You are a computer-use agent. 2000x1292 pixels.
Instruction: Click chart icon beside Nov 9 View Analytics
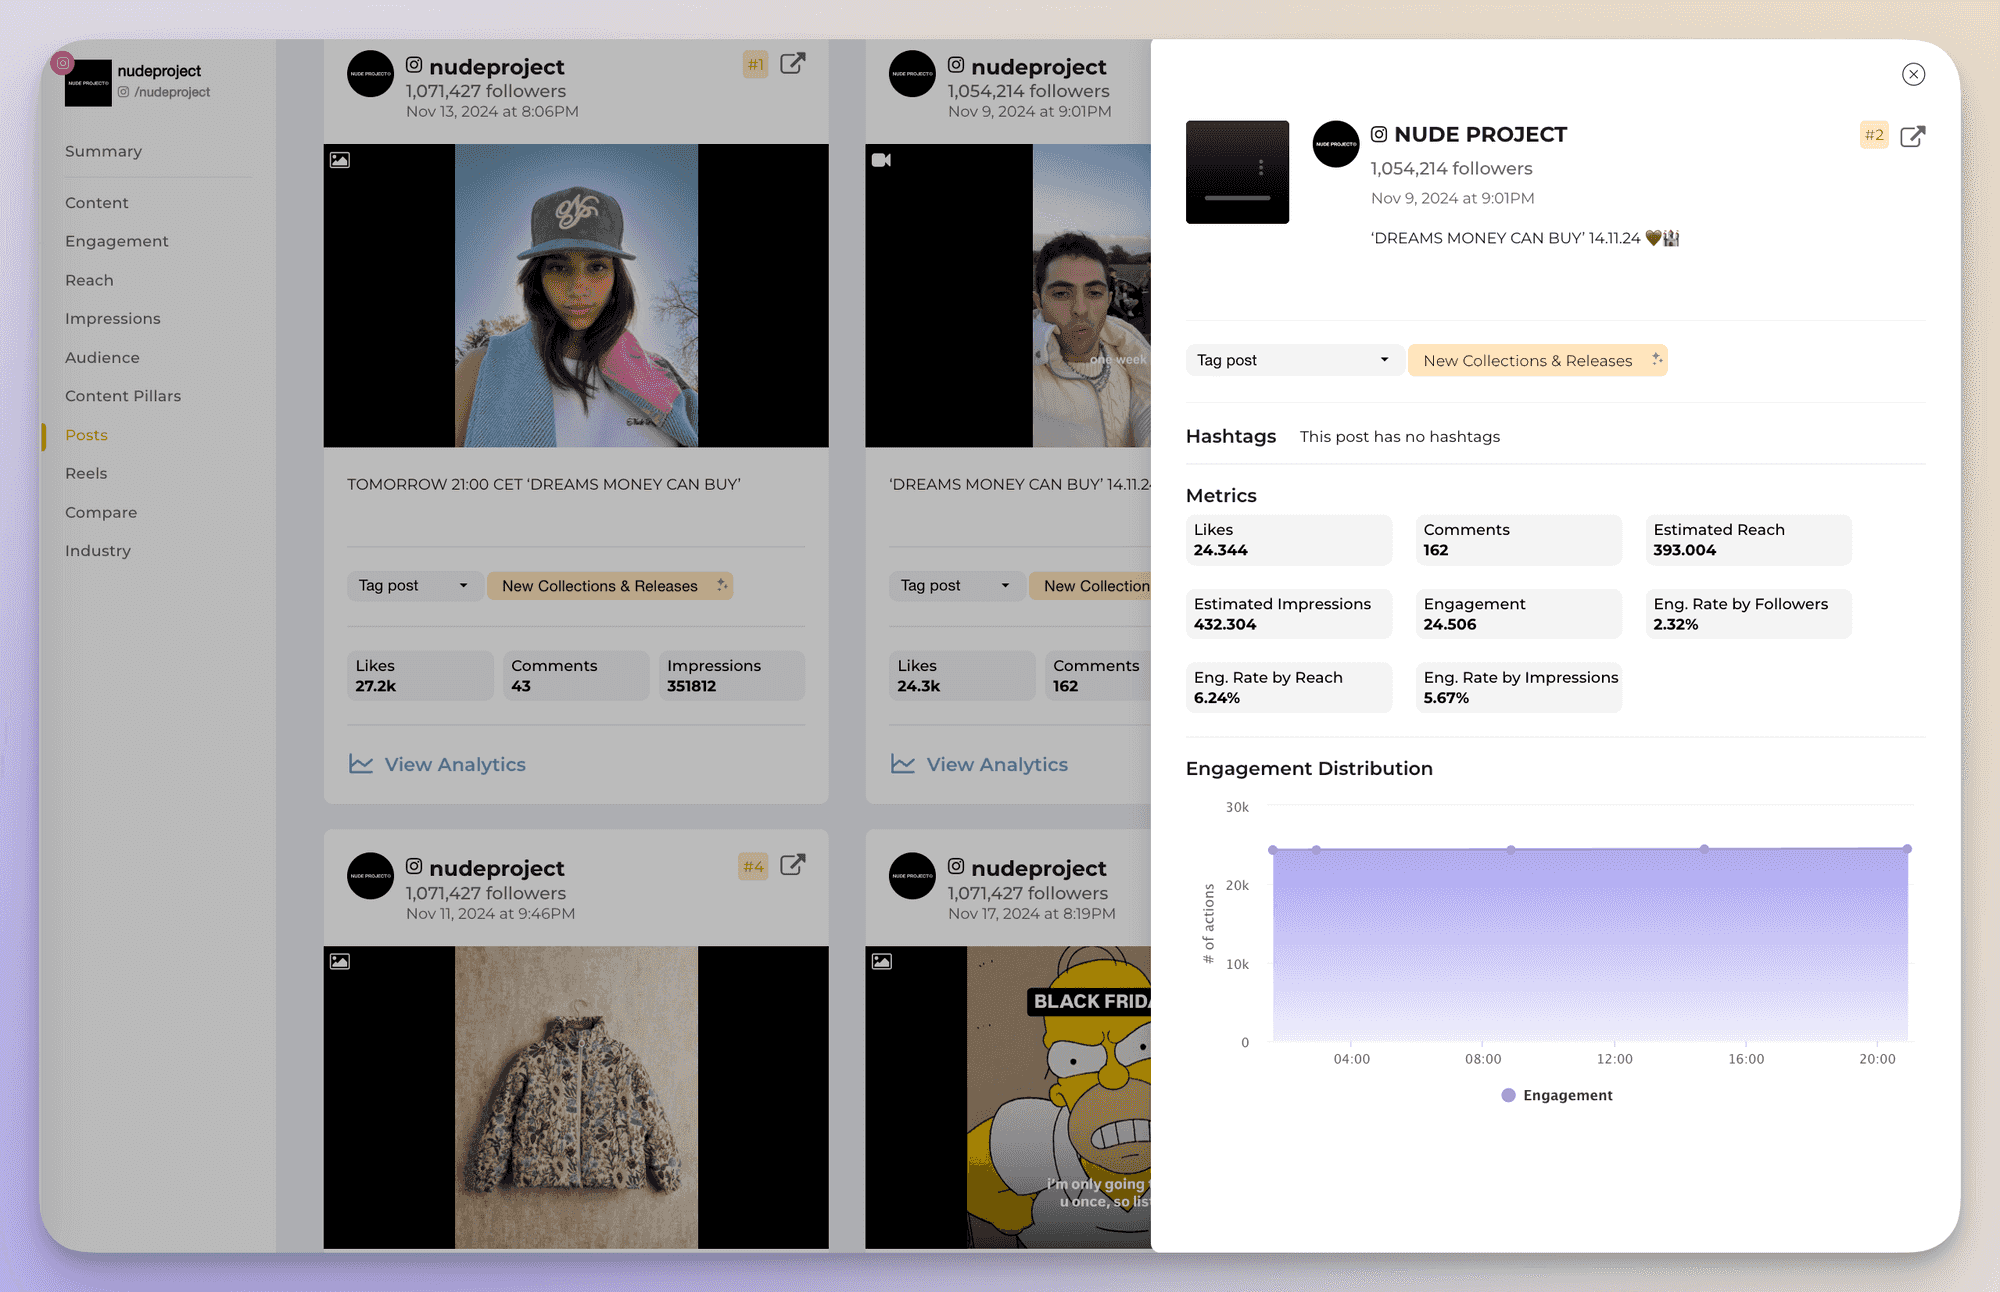point(903,764)
